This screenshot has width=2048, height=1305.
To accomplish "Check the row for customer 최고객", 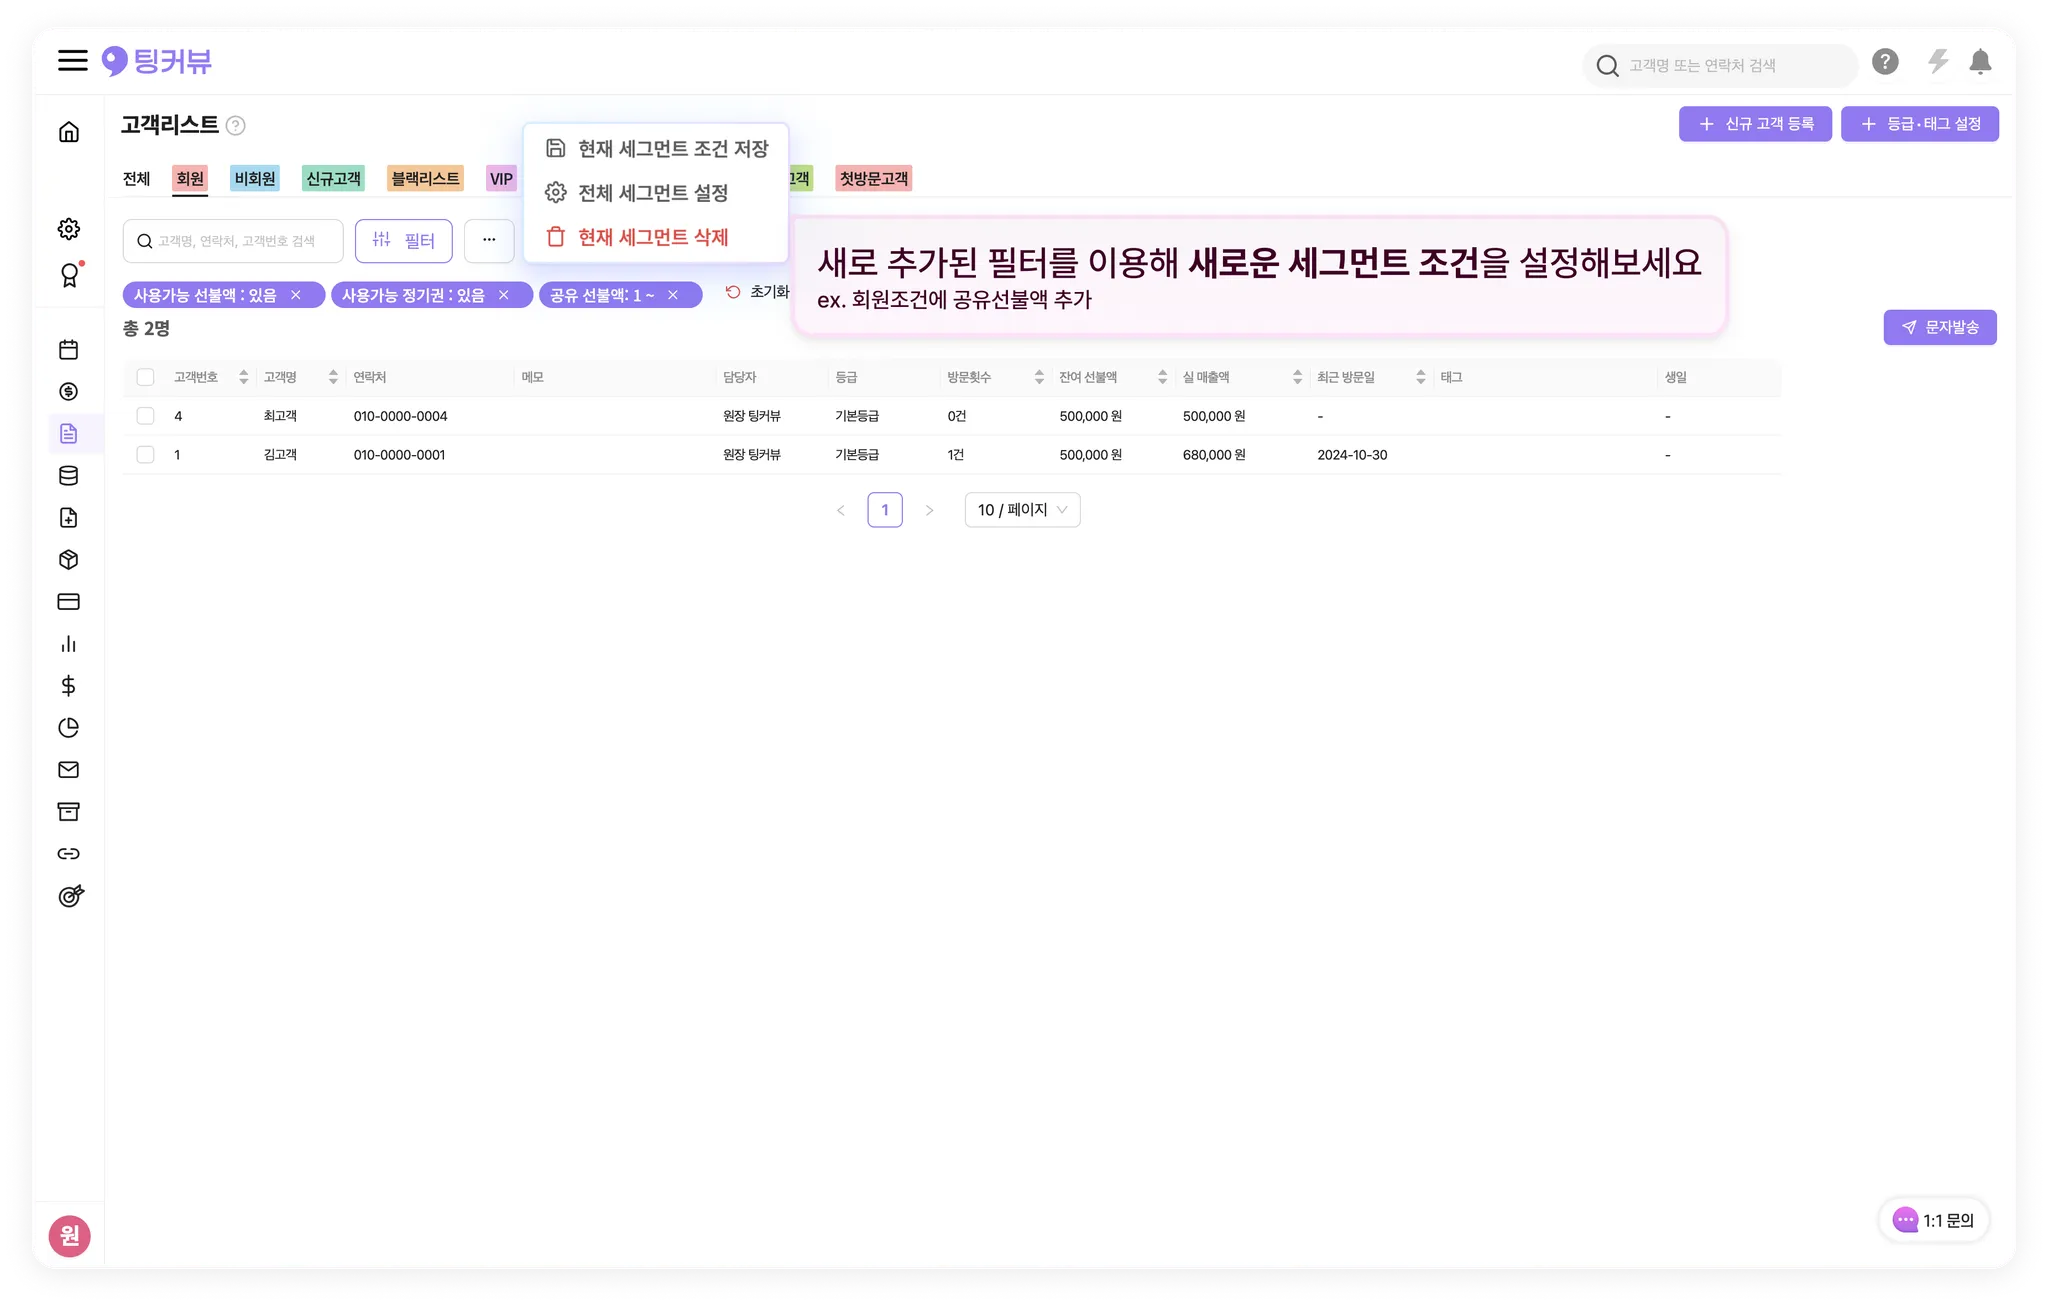I will 146,416.
